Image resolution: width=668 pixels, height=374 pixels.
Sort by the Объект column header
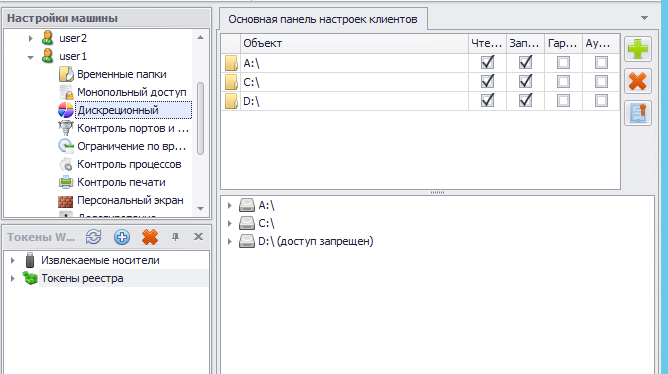pos(354,43)
